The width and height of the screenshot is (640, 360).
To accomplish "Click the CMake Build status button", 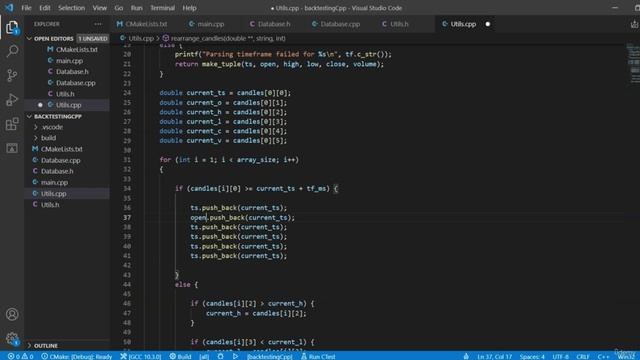I will coord(180,356).
